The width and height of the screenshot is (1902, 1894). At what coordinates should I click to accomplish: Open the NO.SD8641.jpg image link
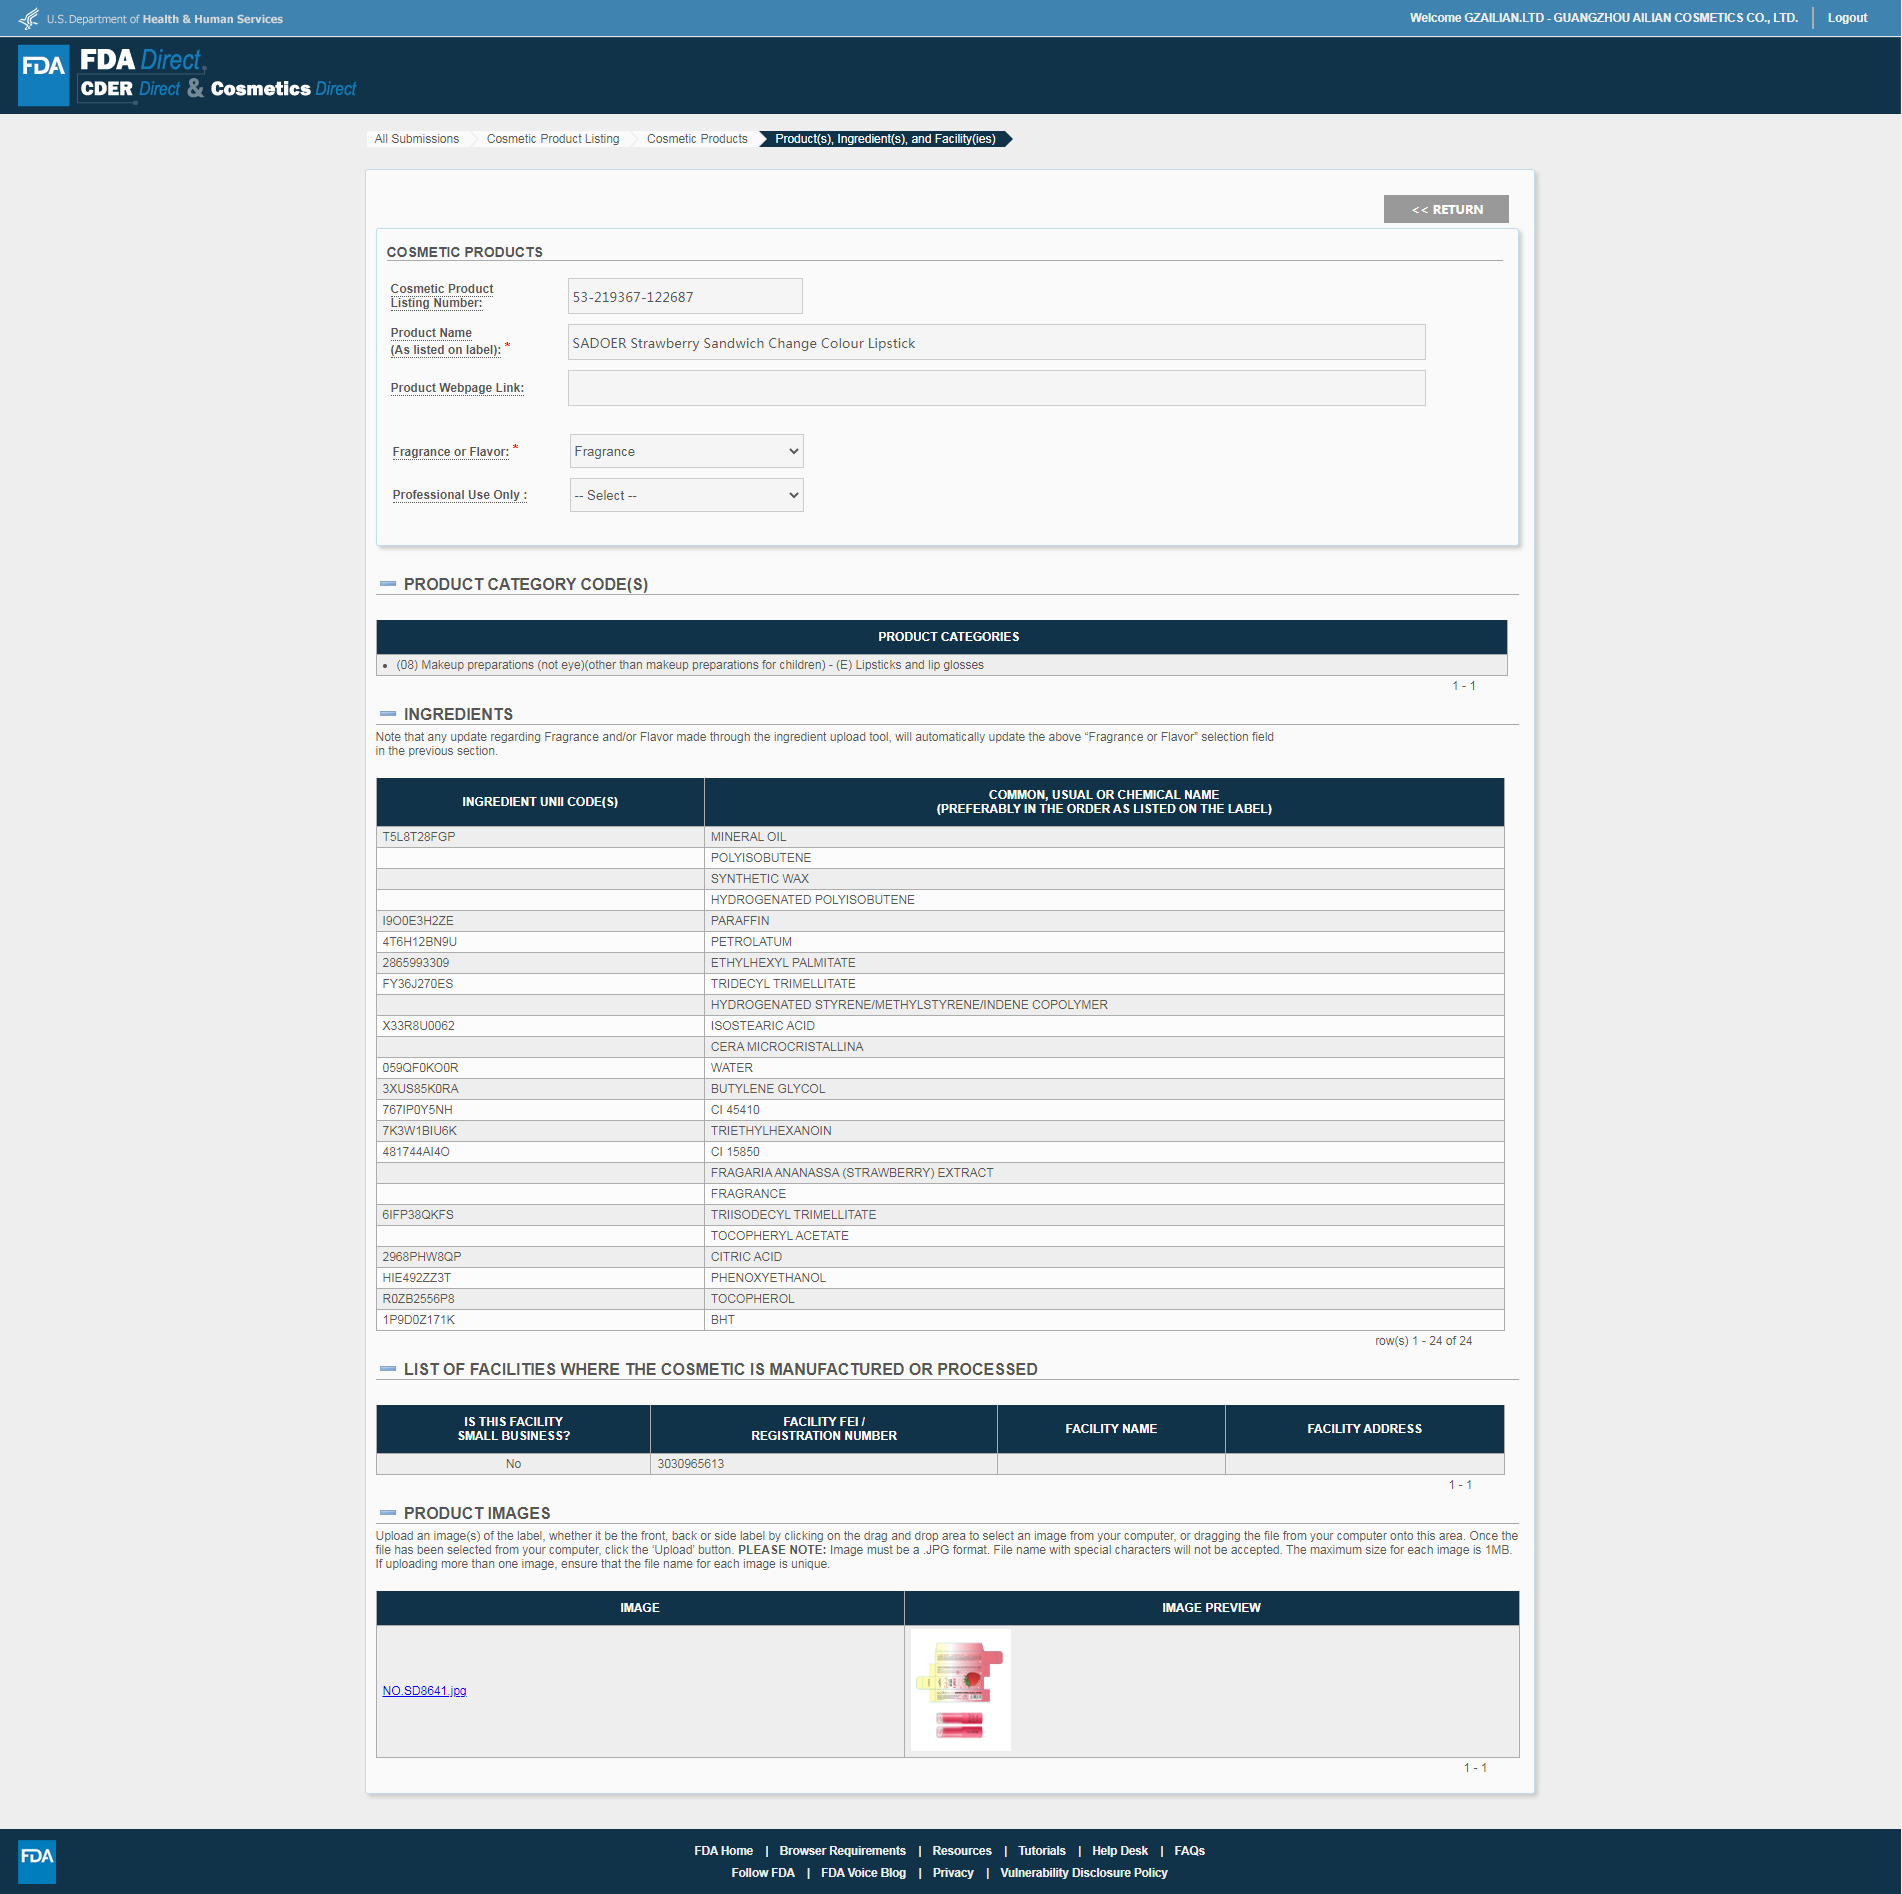(424, 1691)
